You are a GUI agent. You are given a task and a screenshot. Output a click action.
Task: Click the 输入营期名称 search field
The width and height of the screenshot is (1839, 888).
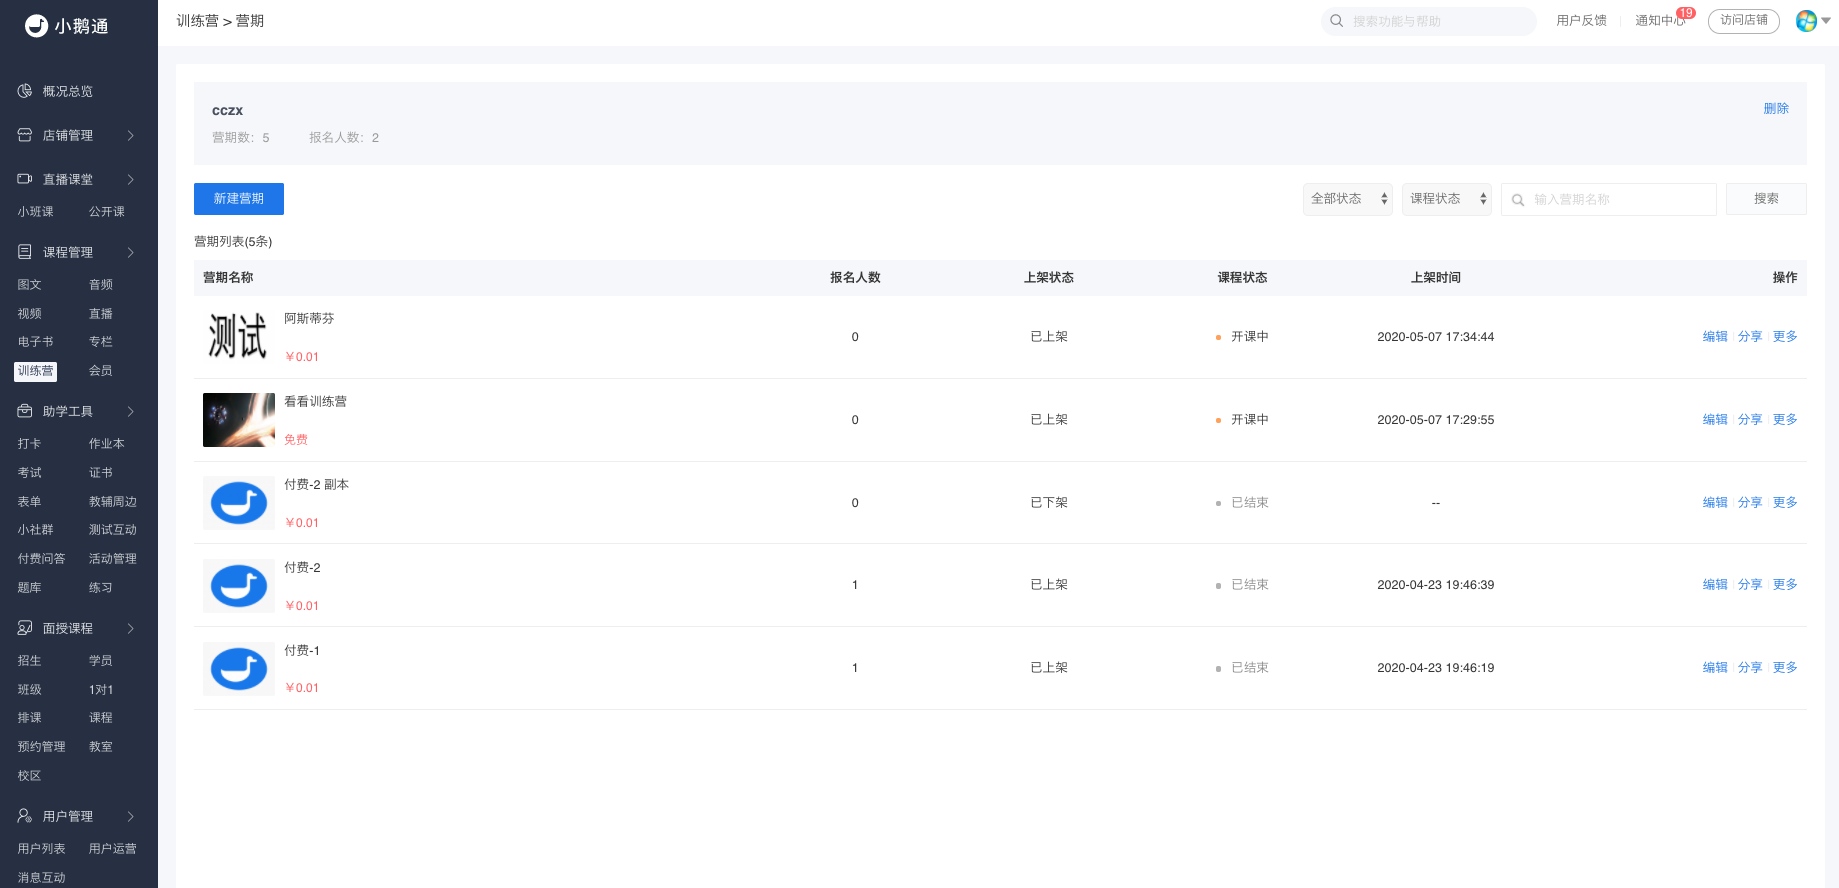pyautogui.click(x=1609, y=199)
